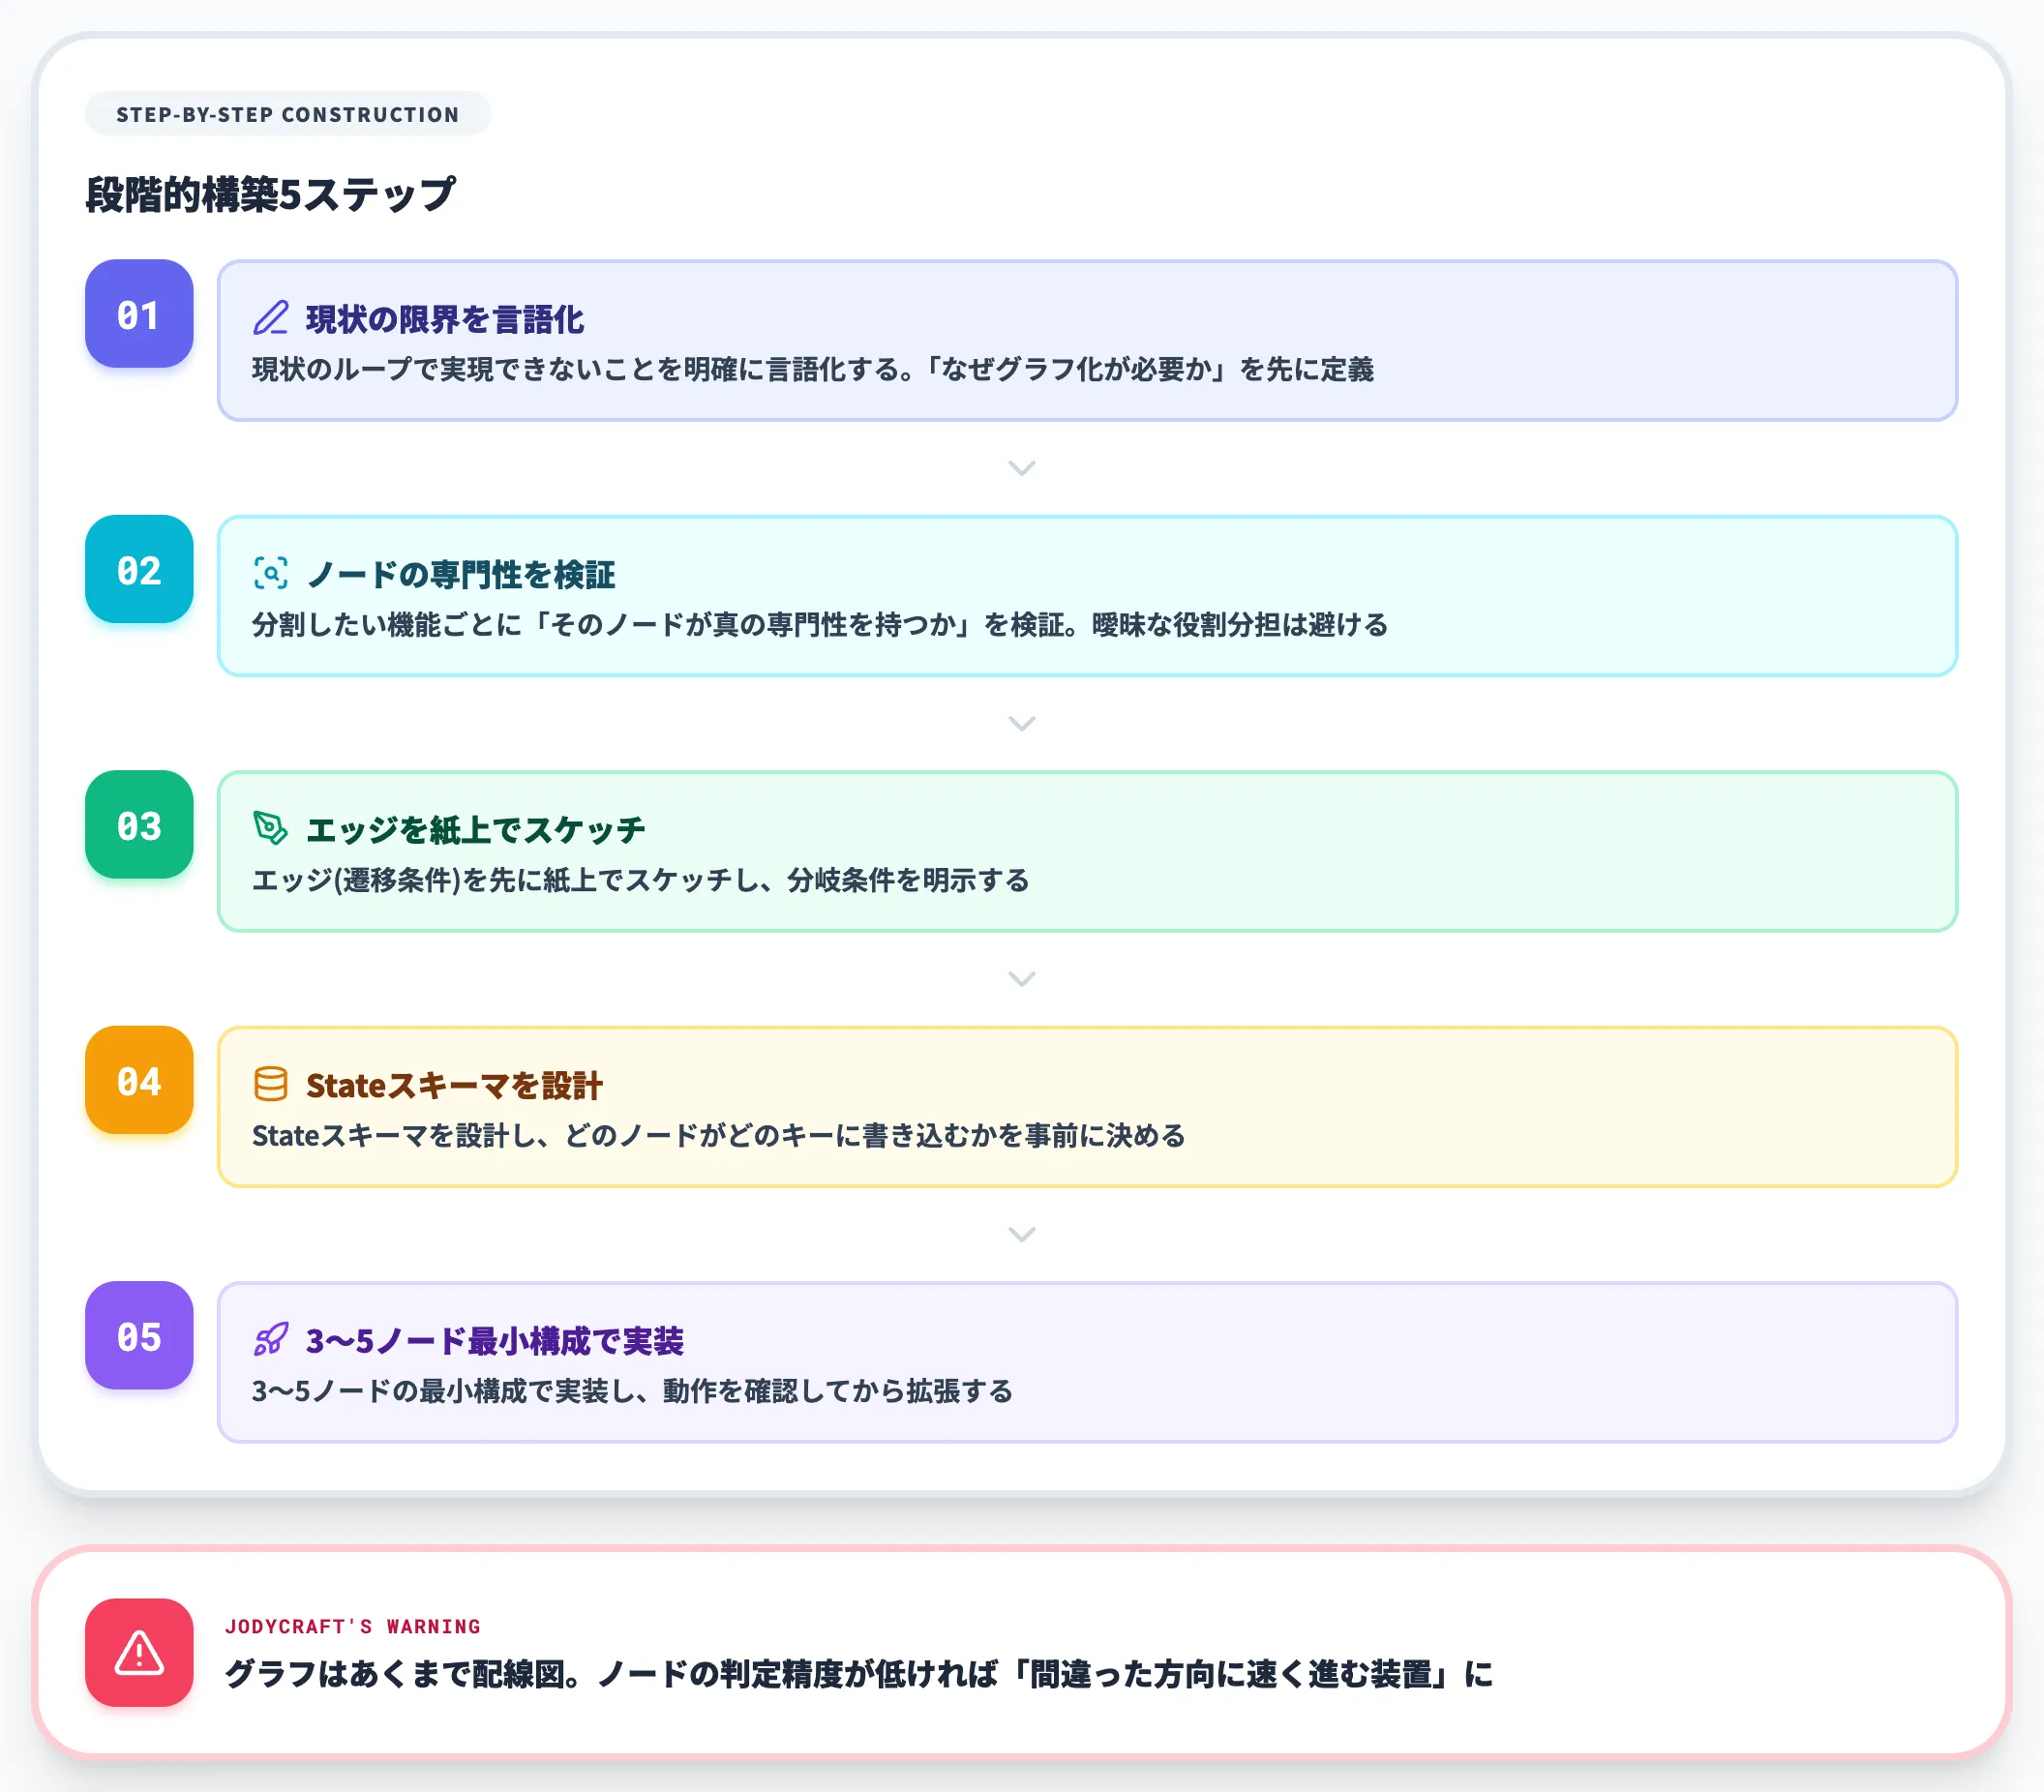Click the scan-search icon beside ノードの専門性を検証
The image size is (2044, 1792).
pos(271,573)
